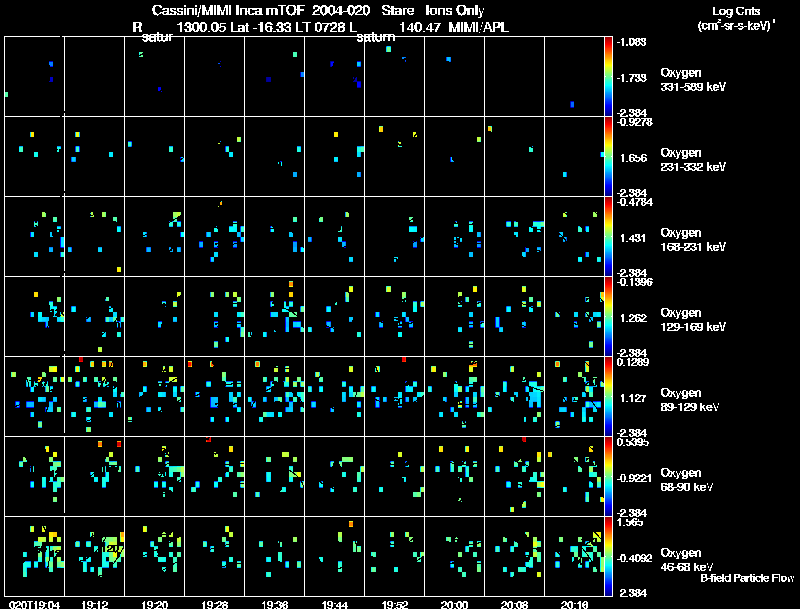
Task: Open the Oxygen 68-90 keV panel at 19:20
Action: pos(154,476)
